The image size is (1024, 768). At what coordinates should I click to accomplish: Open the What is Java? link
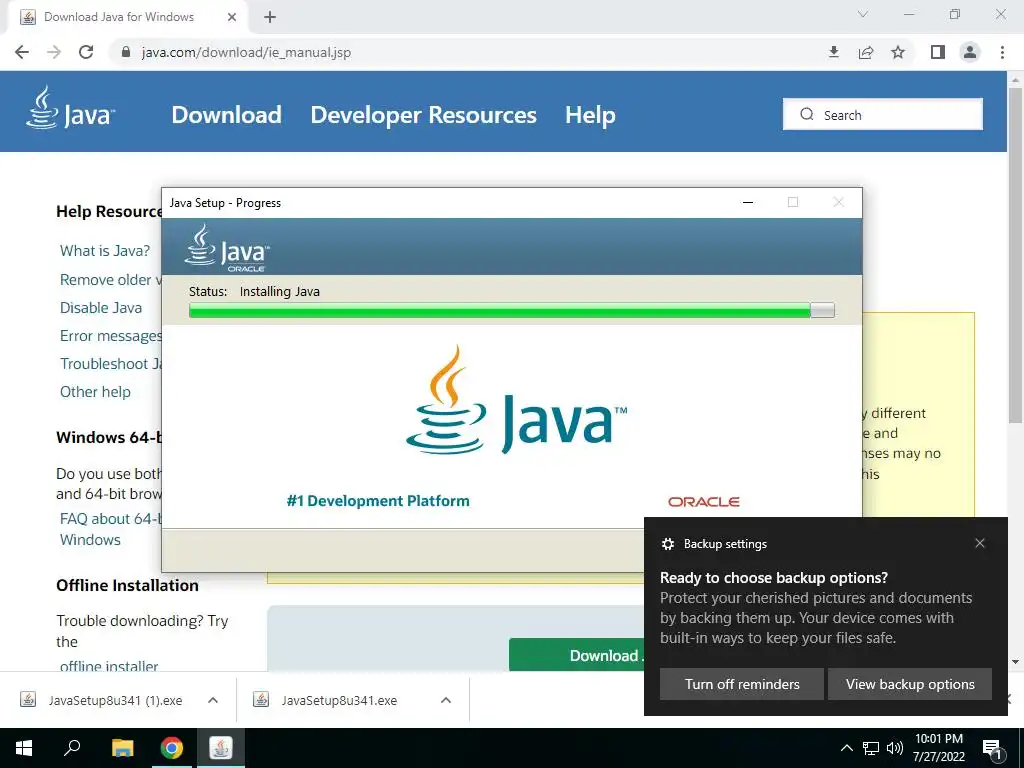(x=105, y=251)
